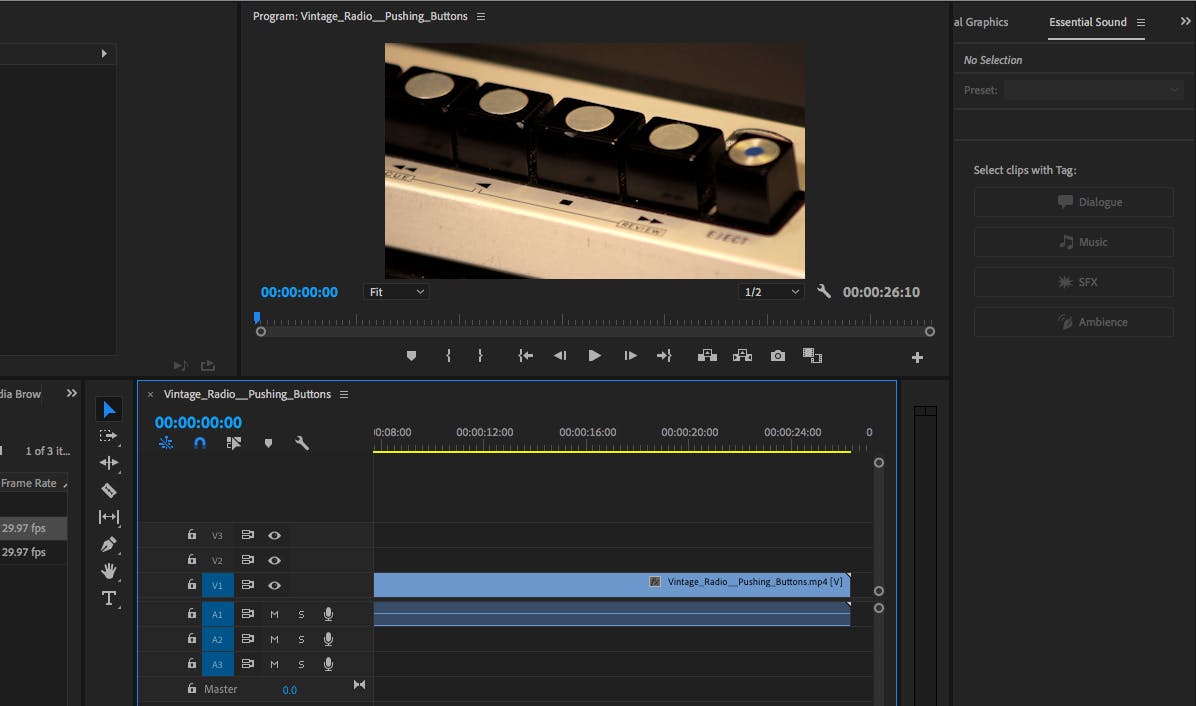Click Comparison View button
This screenshot has height=706, width=1196.
(812, 356)
